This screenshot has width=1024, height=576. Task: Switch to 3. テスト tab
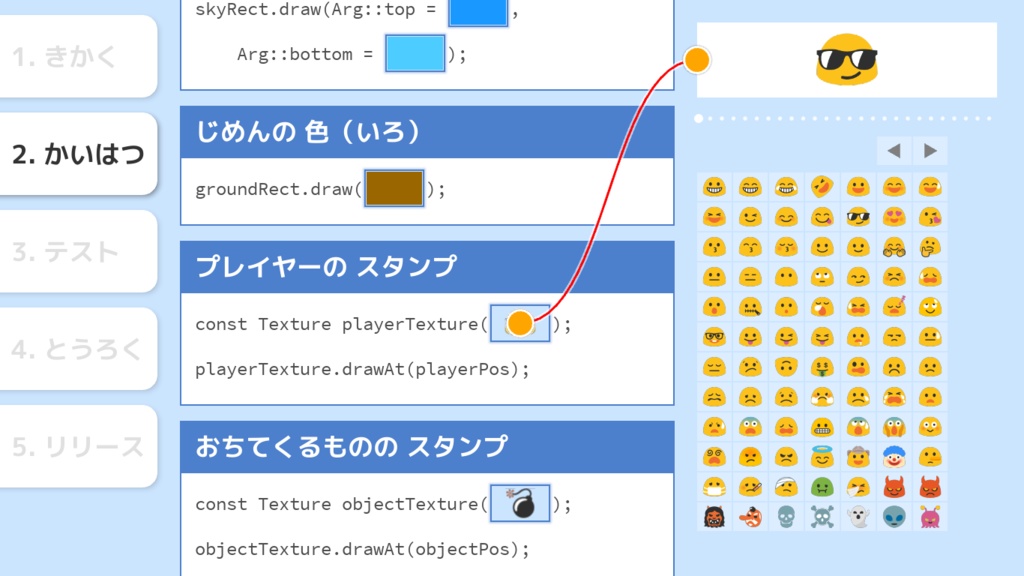pos(78,251)
